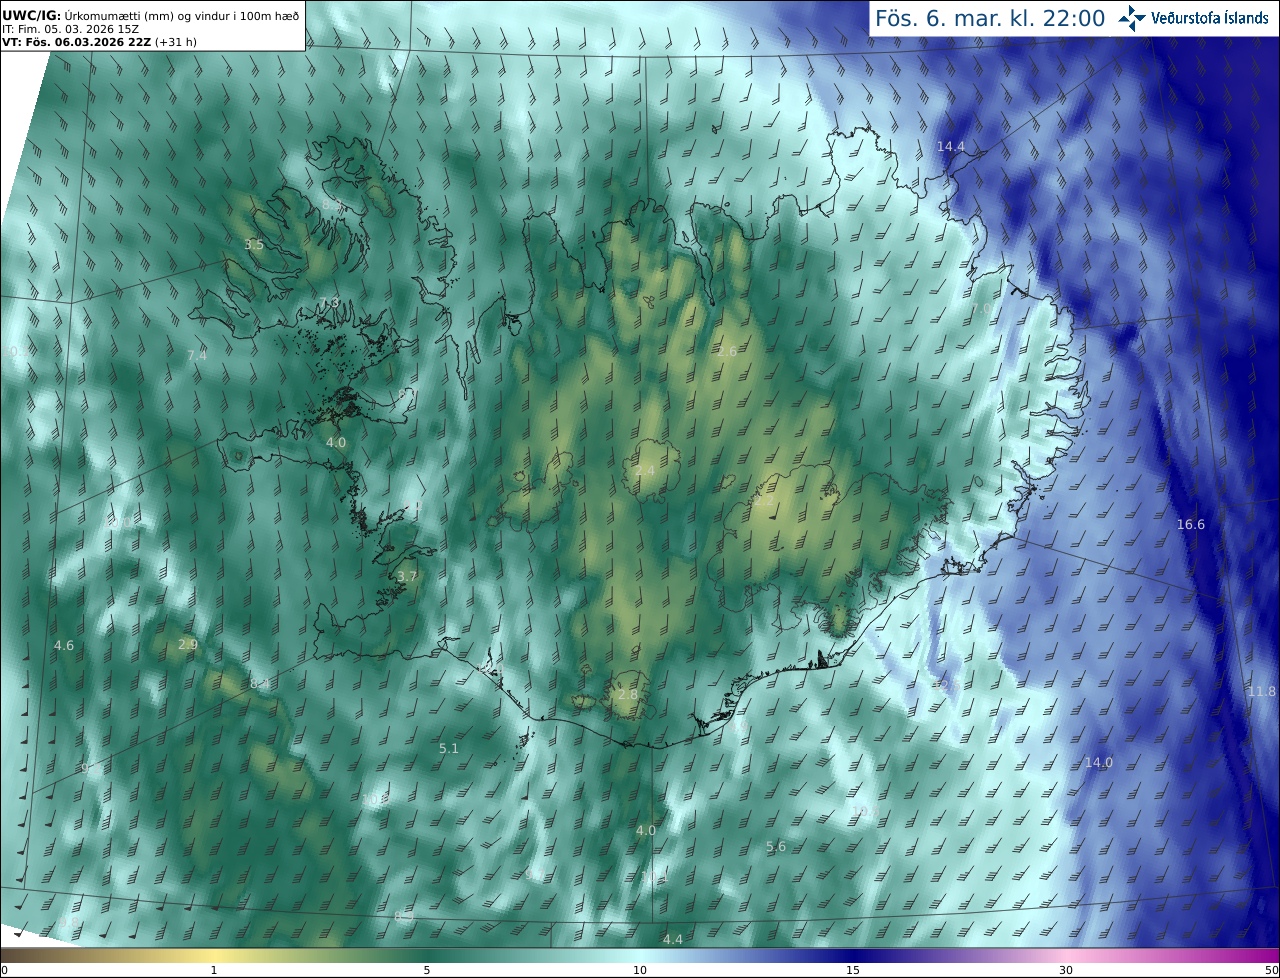Click the 2.4 value on the map
The width and height of the screenshot is (1280, 978).
(645, 470)
